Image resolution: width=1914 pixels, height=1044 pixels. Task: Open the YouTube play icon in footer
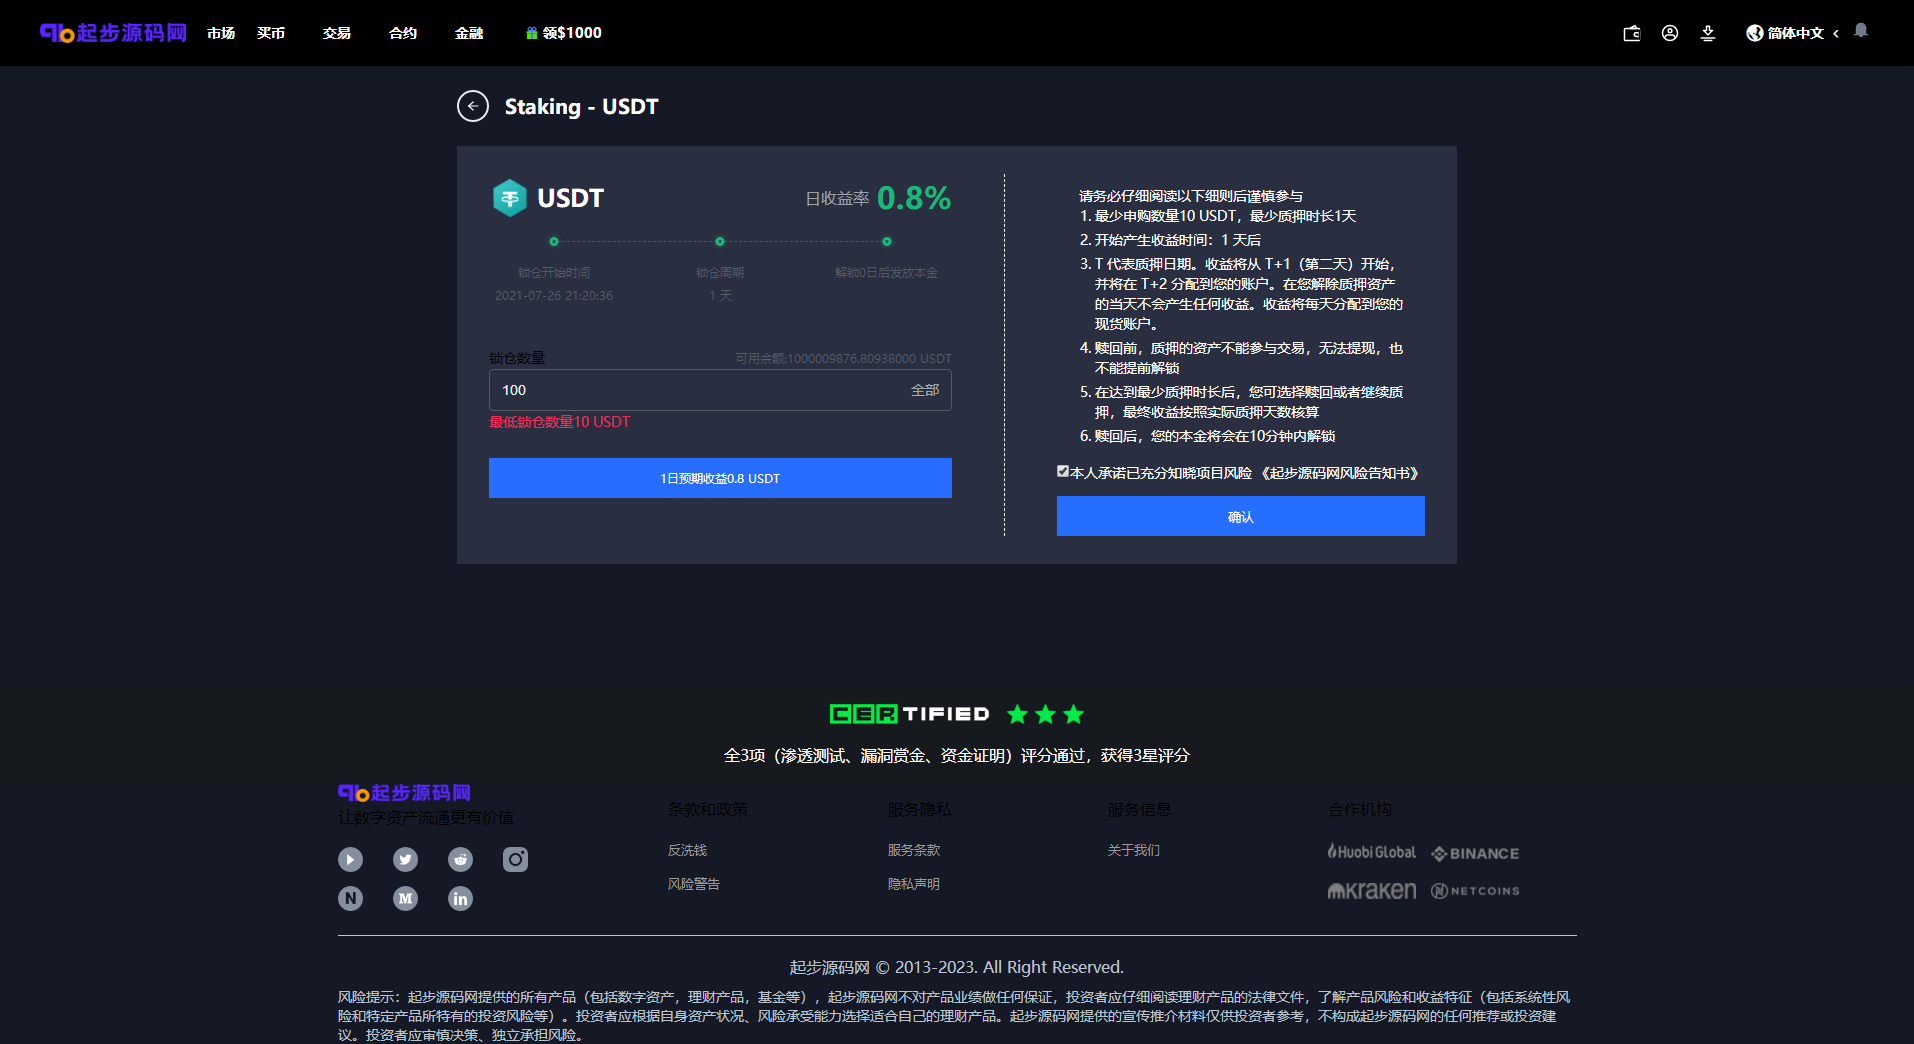350,859
